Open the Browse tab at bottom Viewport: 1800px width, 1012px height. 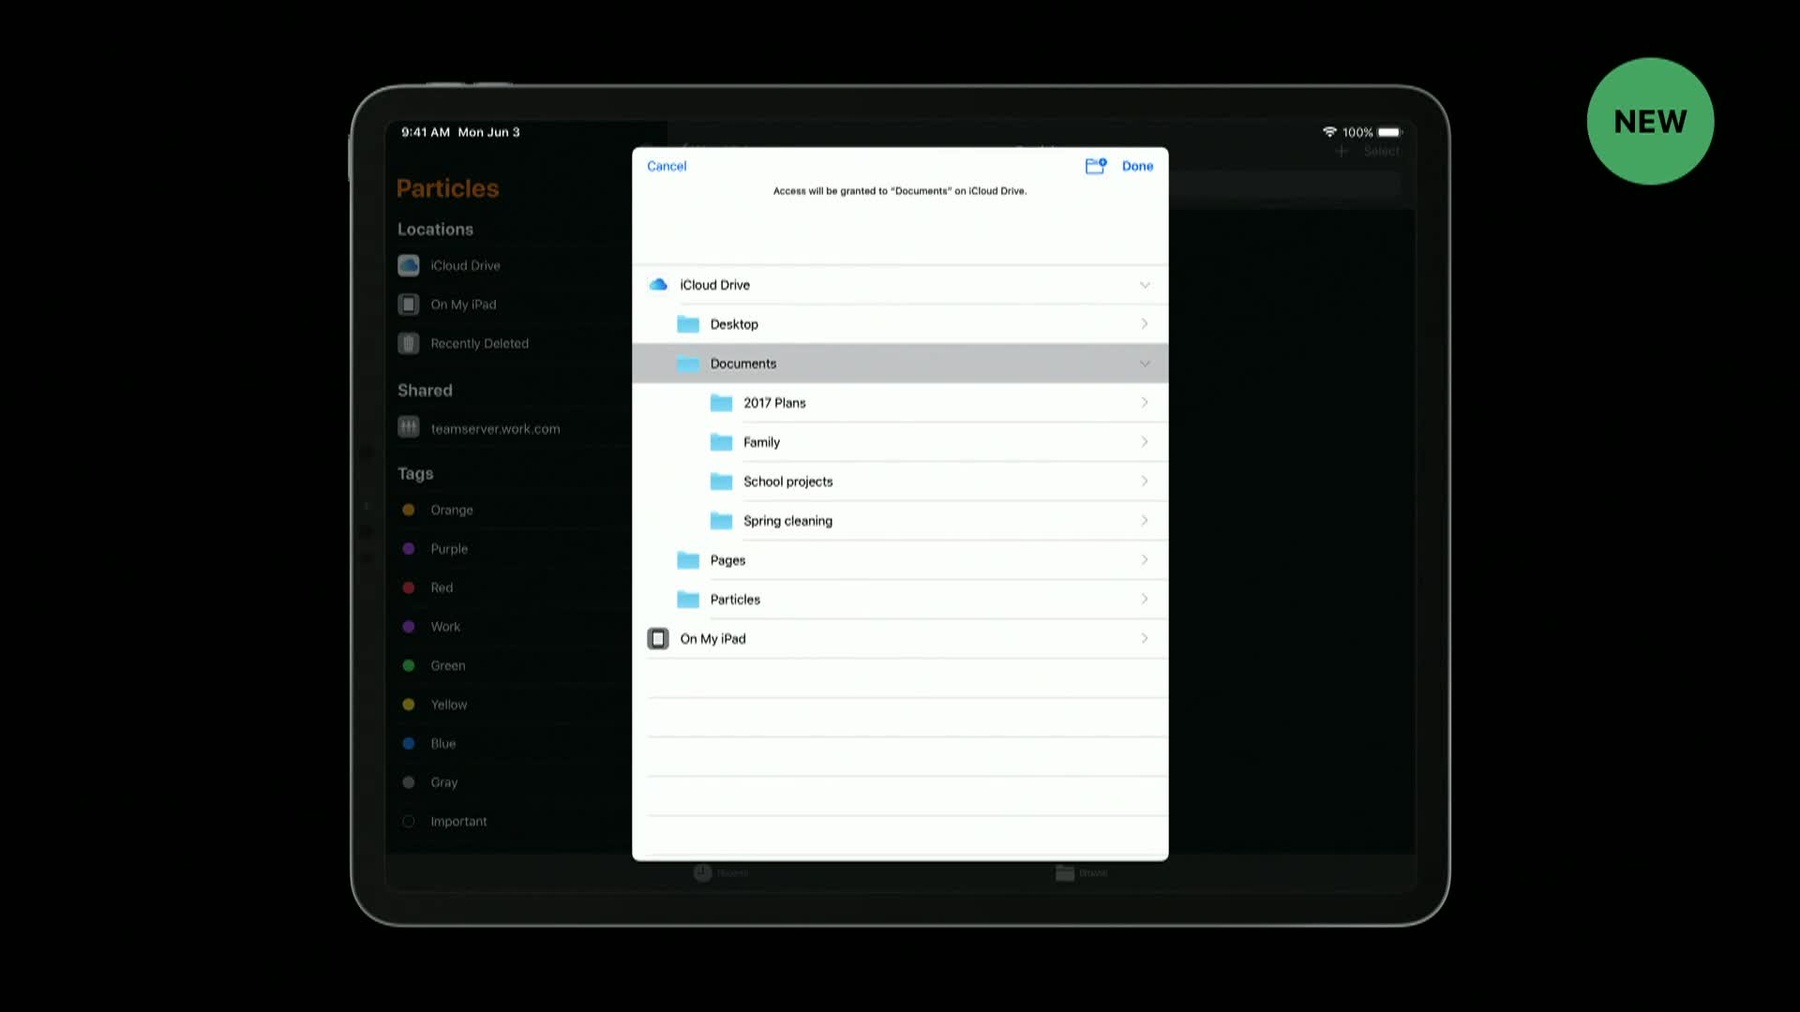(x=1081, y=873)
